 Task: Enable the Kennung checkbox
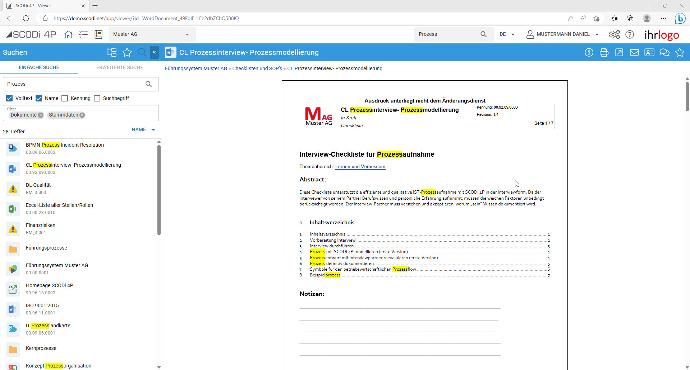coord(64,98)
